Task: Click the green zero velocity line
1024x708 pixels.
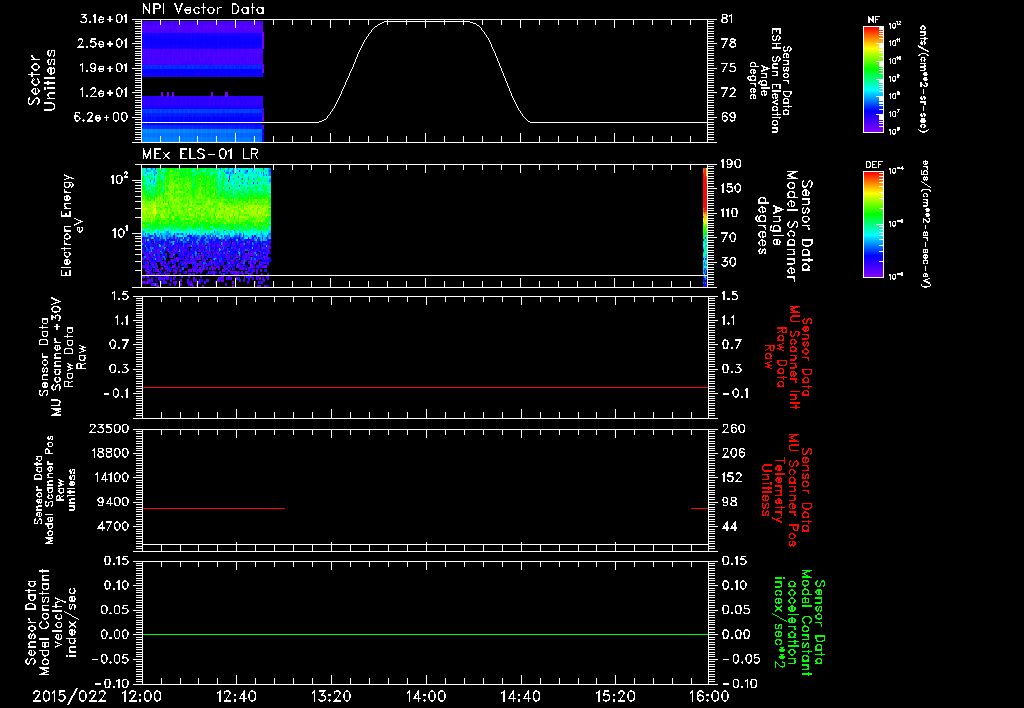Action: (x=425, y=634)
